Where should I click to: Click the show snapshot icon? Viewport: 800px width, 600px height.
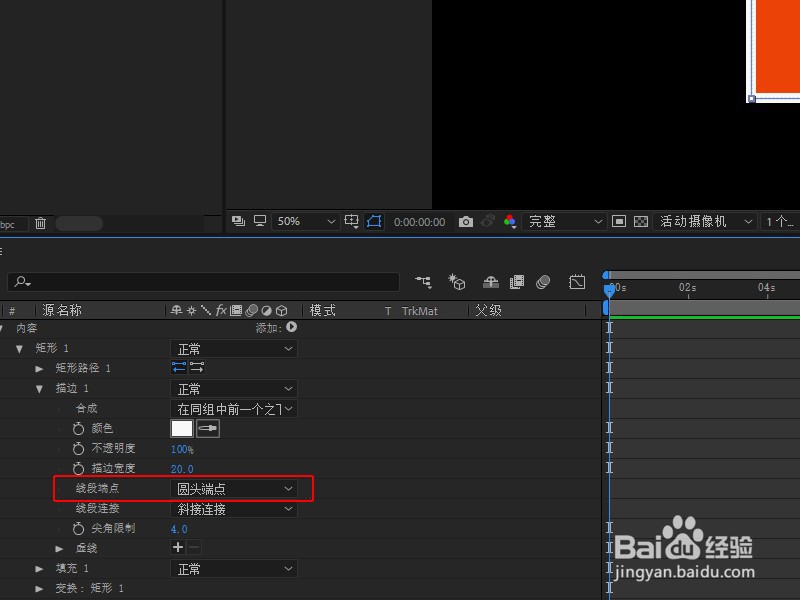click(488, 221)
